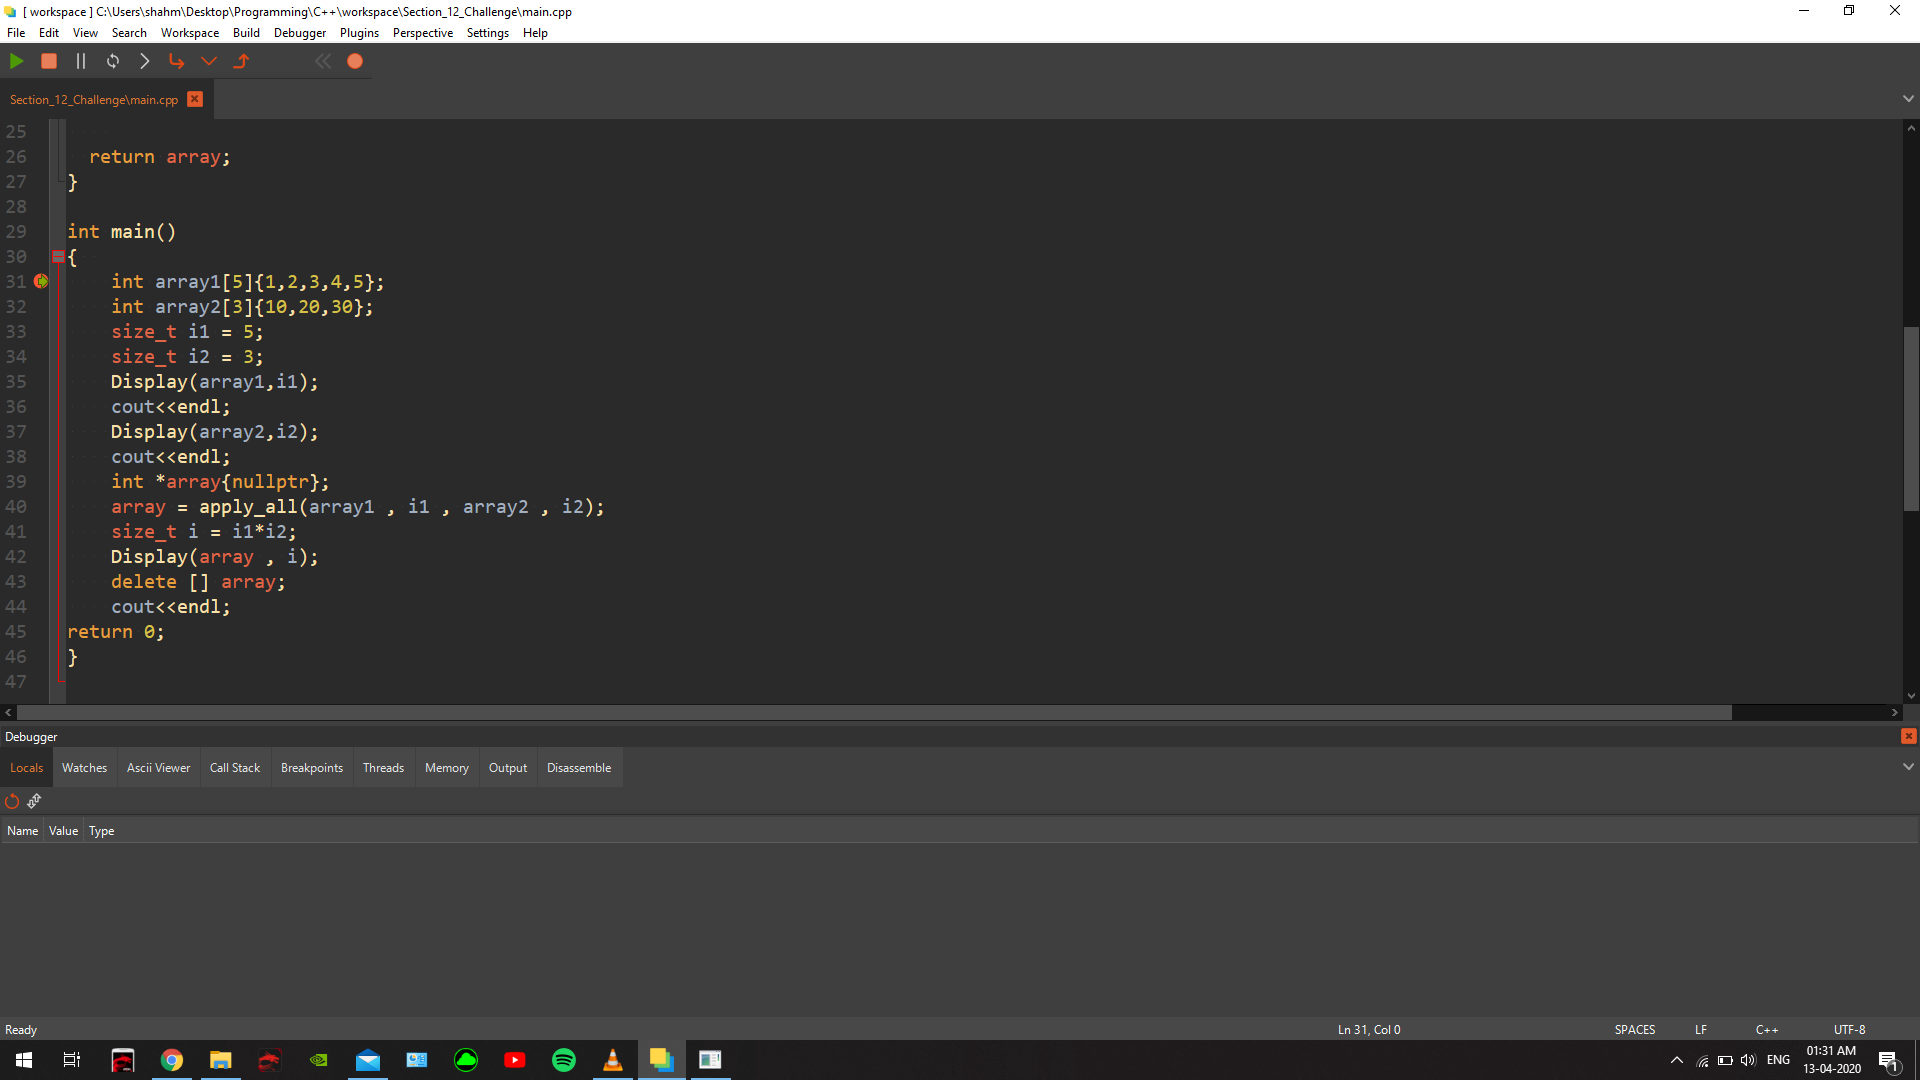
Task: Switch to the Breakpoints tab
Action: point(311,767)
